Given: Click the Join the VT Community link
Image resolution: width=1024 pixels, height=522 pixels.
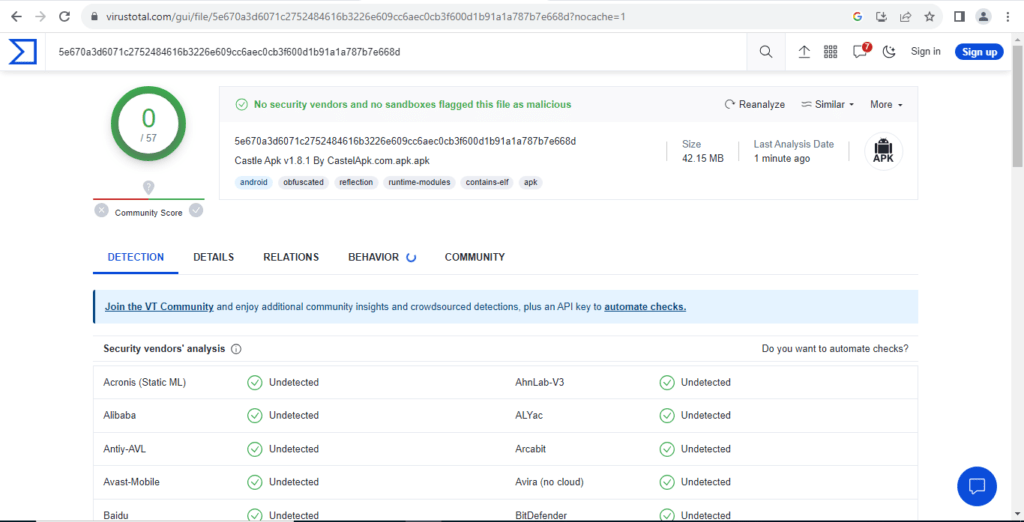Looking at the screenshot, I should tap(159, 306).
